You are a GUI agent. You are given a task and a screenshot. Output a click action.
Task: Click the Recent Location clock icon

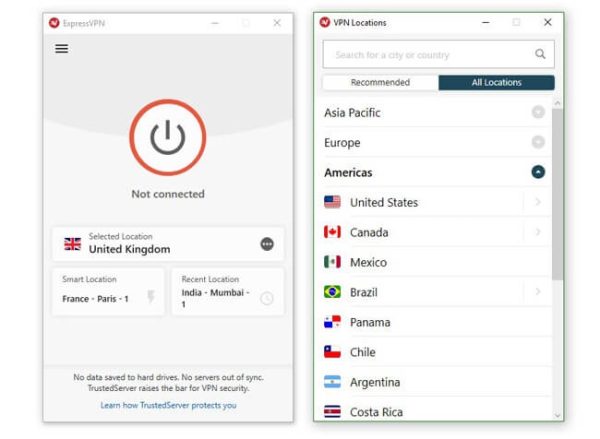(267, 298)
